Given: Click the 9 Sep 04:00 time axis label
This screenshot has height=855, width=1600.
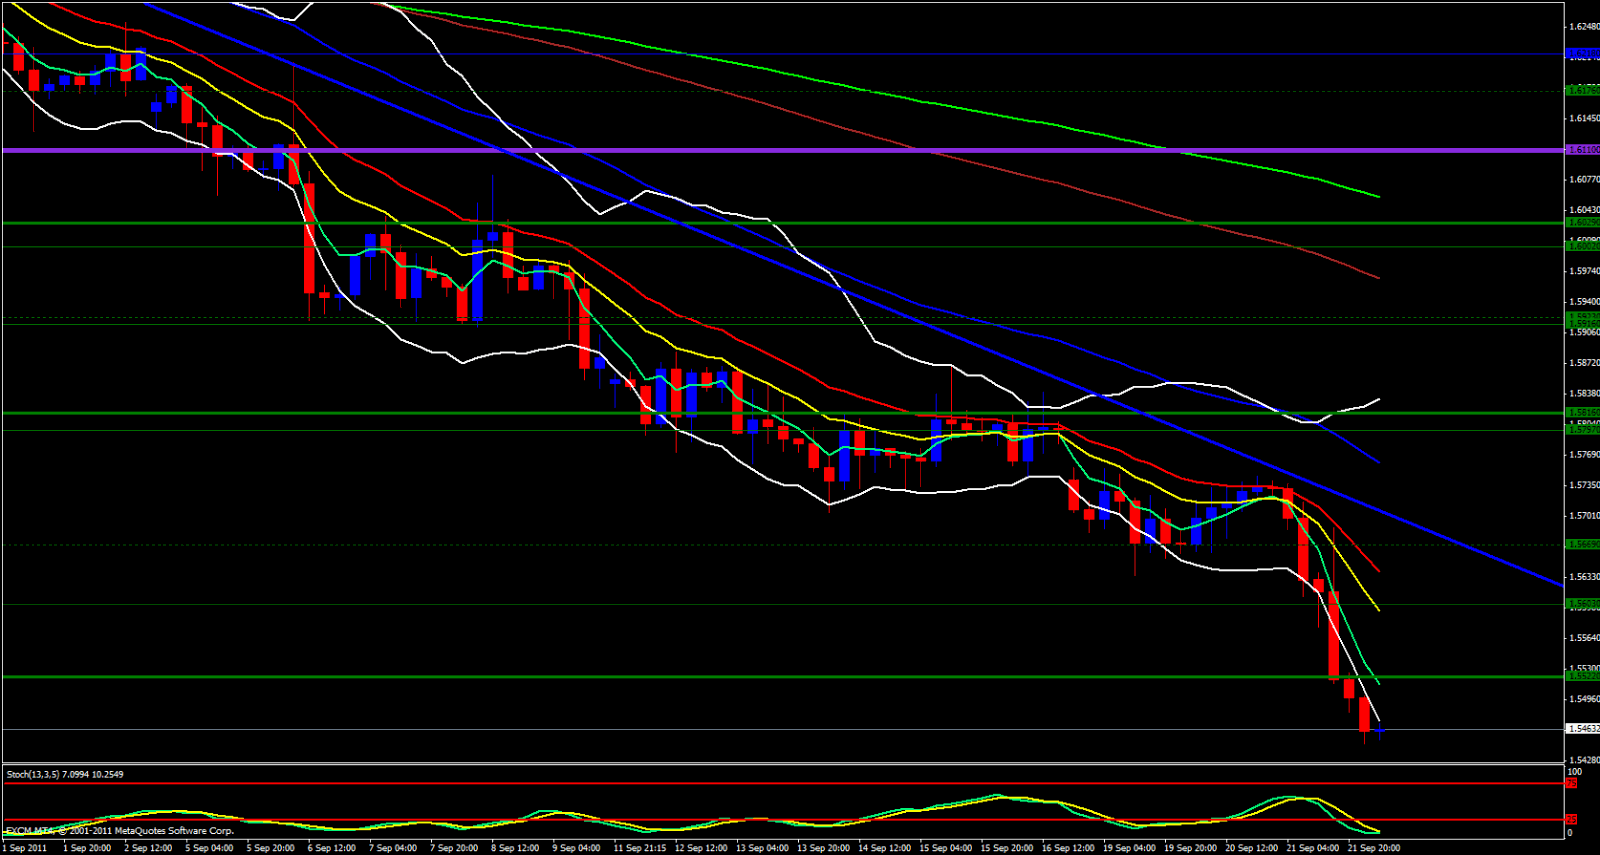Looking at the screenshot, I should (x=576, y=848).
